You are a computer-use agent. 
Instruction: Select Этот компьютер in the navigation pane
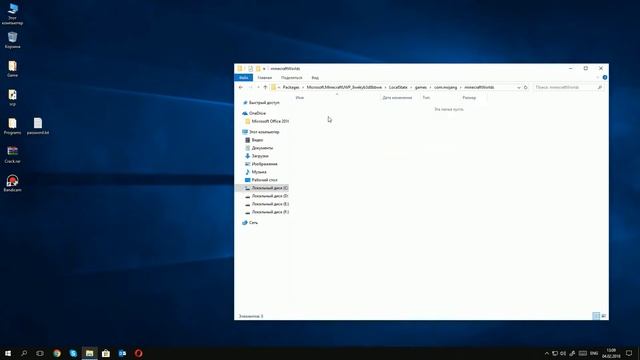pyautogui.click(x=264, y=132)
